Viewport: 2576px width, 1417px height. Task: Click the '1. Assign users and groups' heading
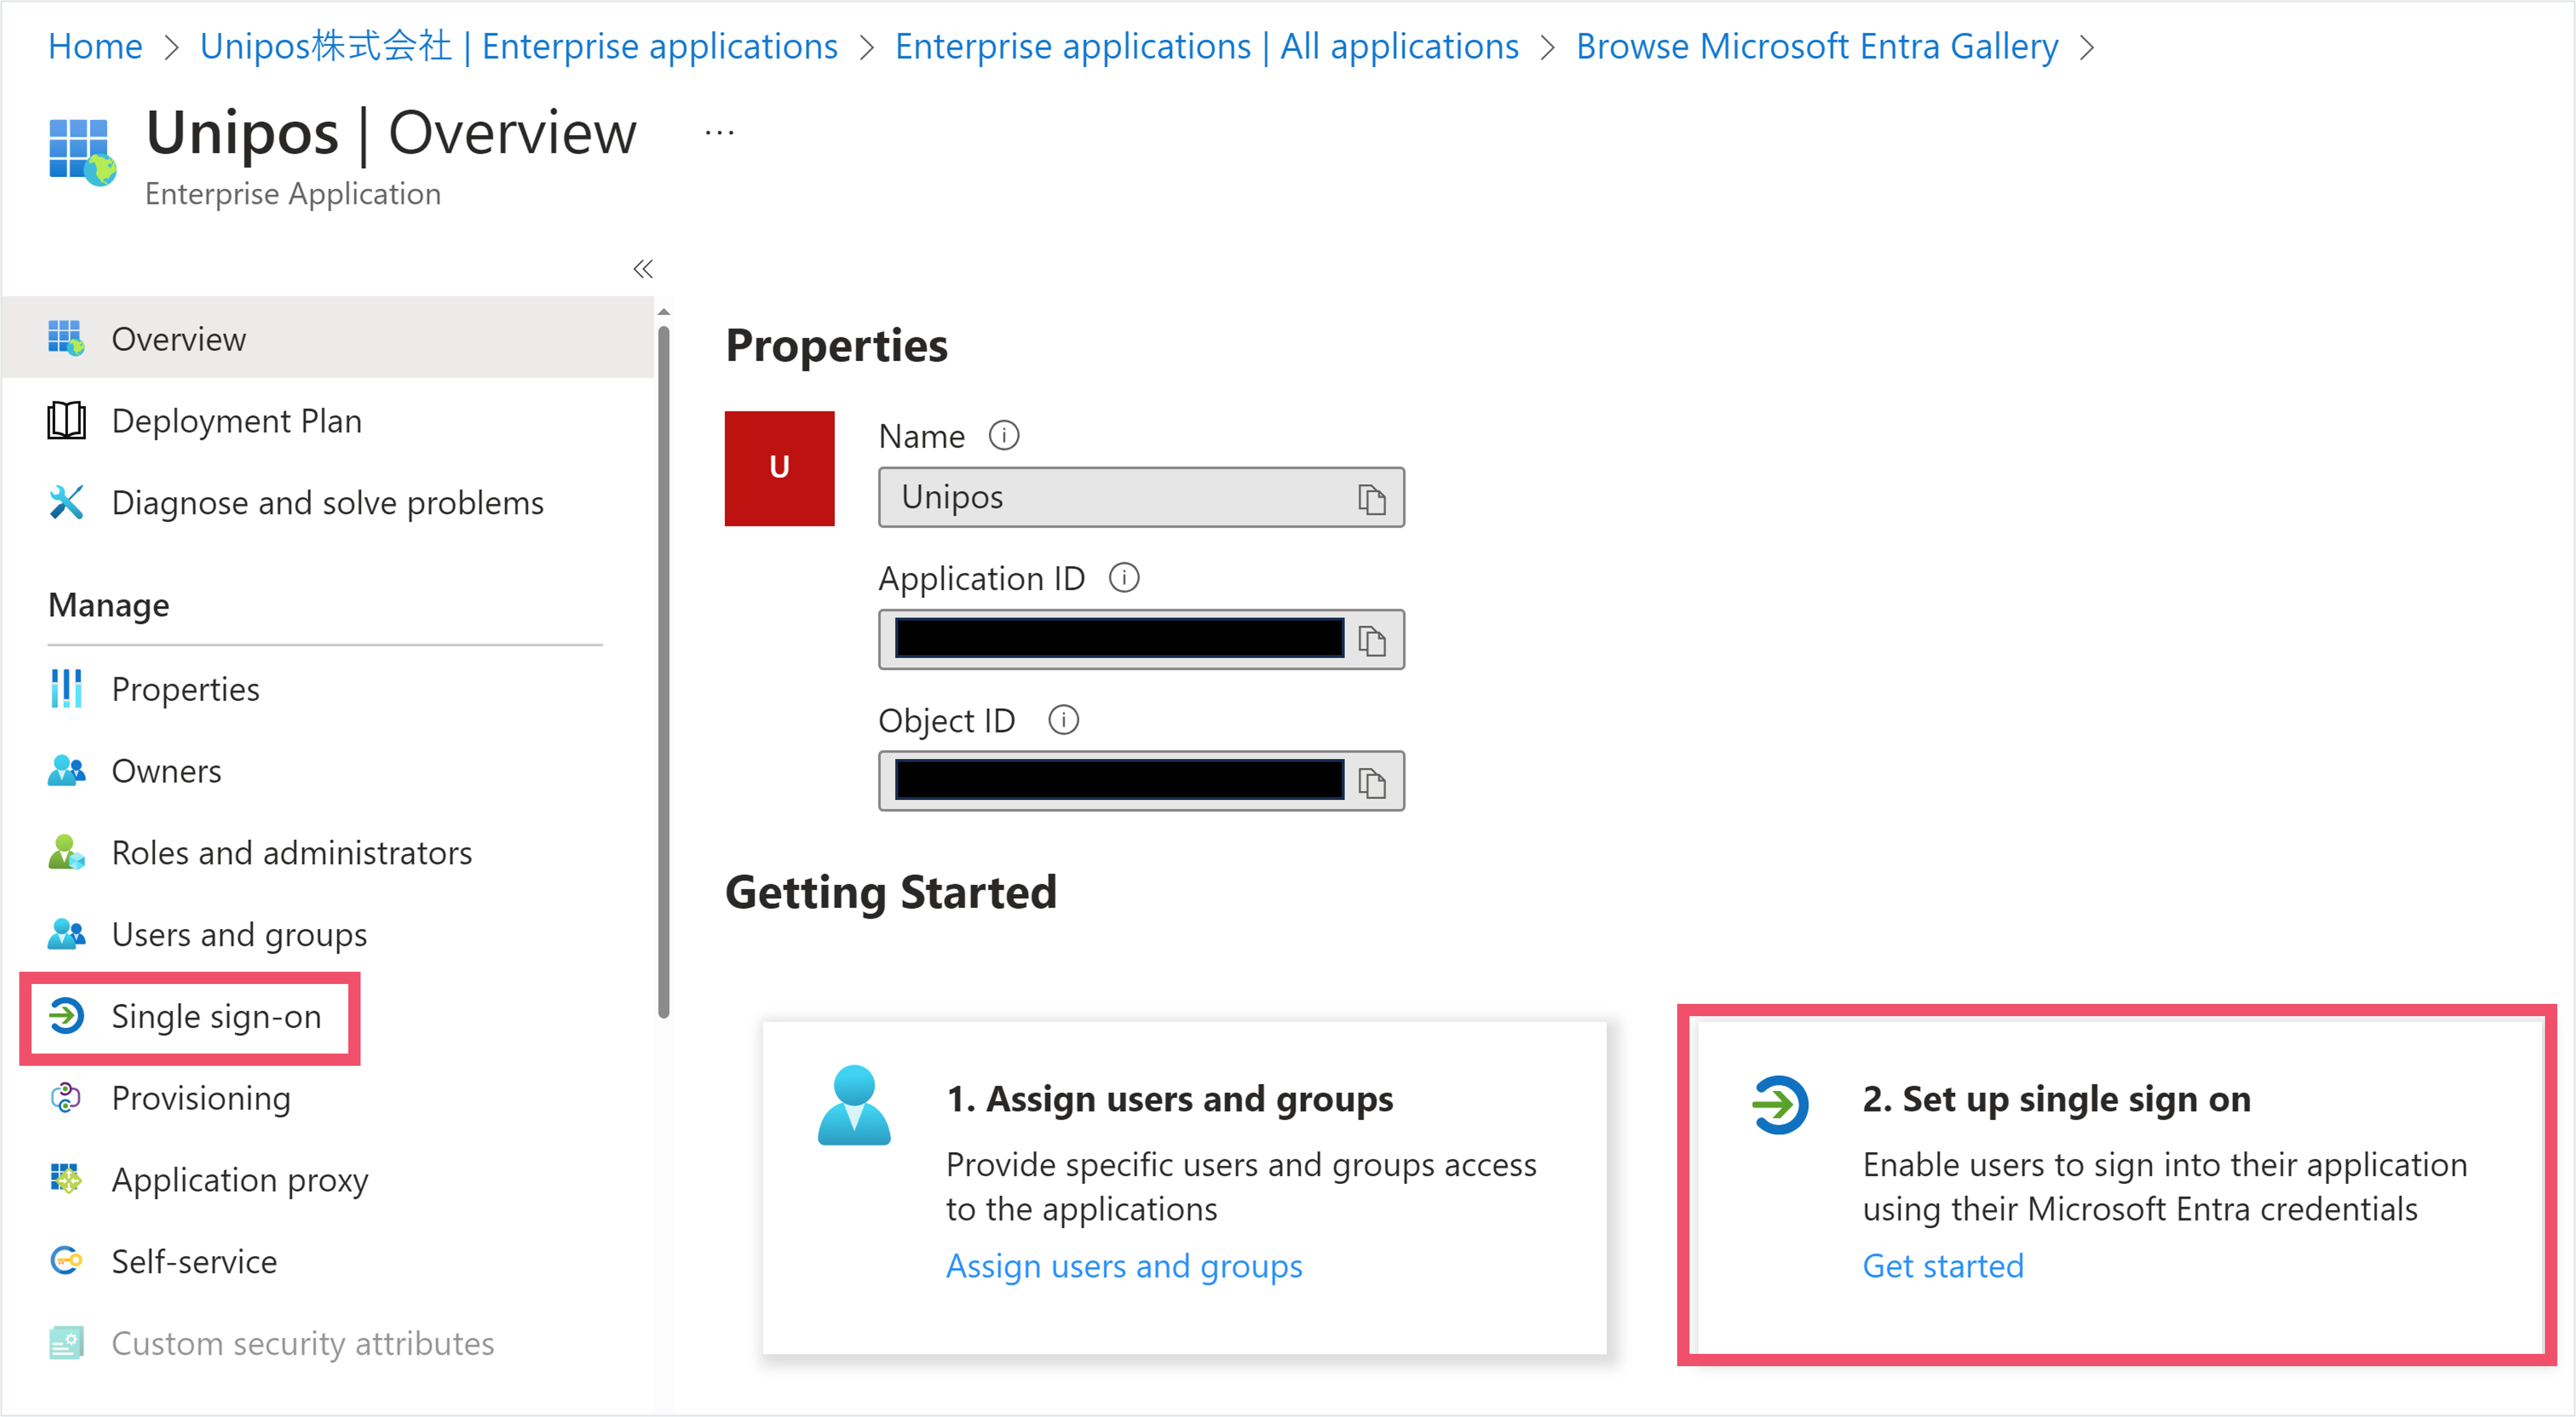click(x=1169, y=1099)
